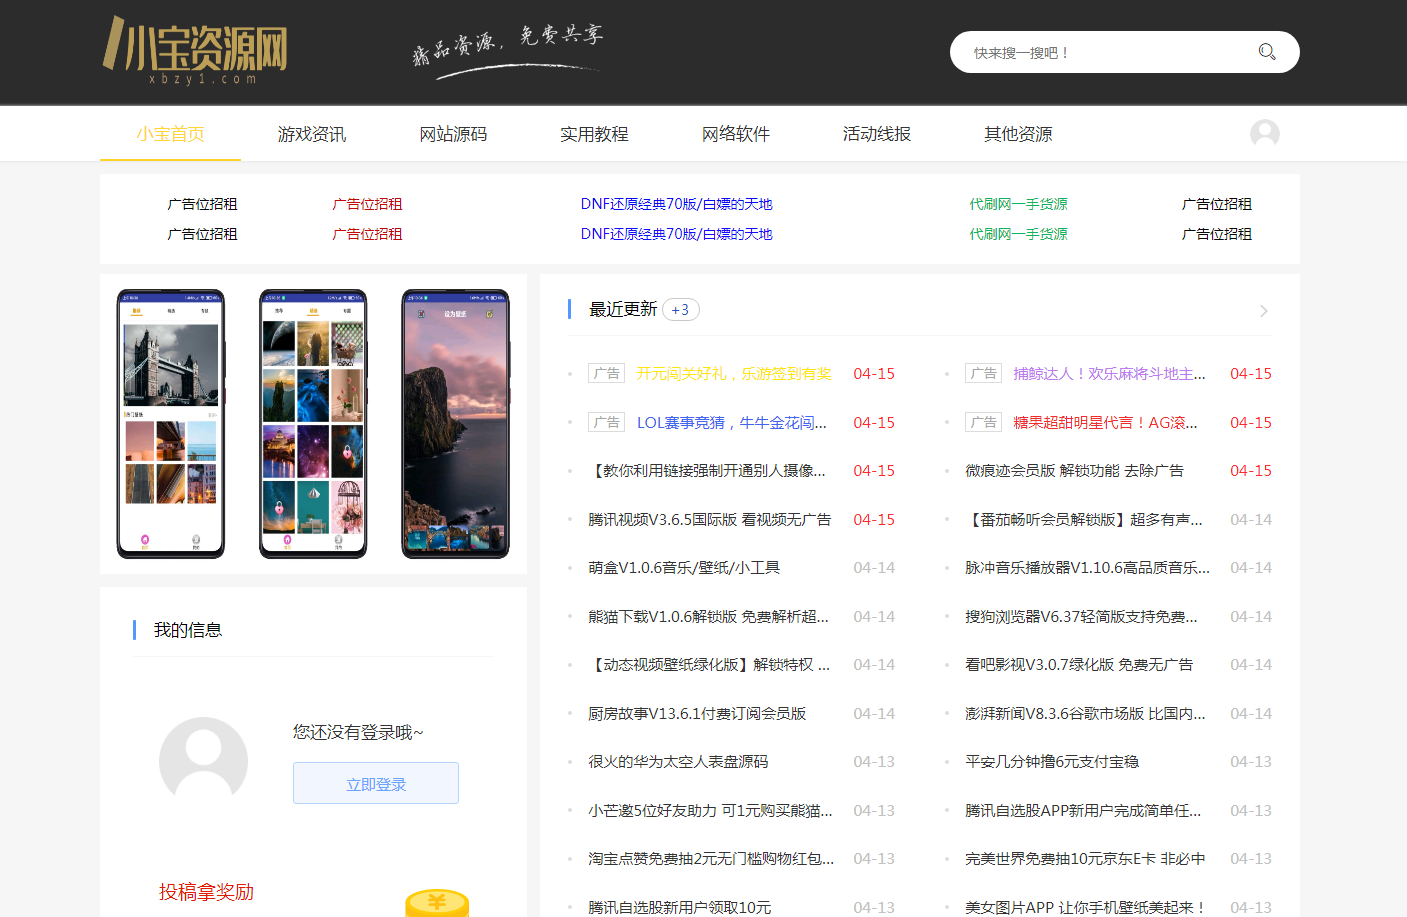The image size is (1407, 917).
Task: Click the +3 updates badge
Action: [x=680, y=310]
